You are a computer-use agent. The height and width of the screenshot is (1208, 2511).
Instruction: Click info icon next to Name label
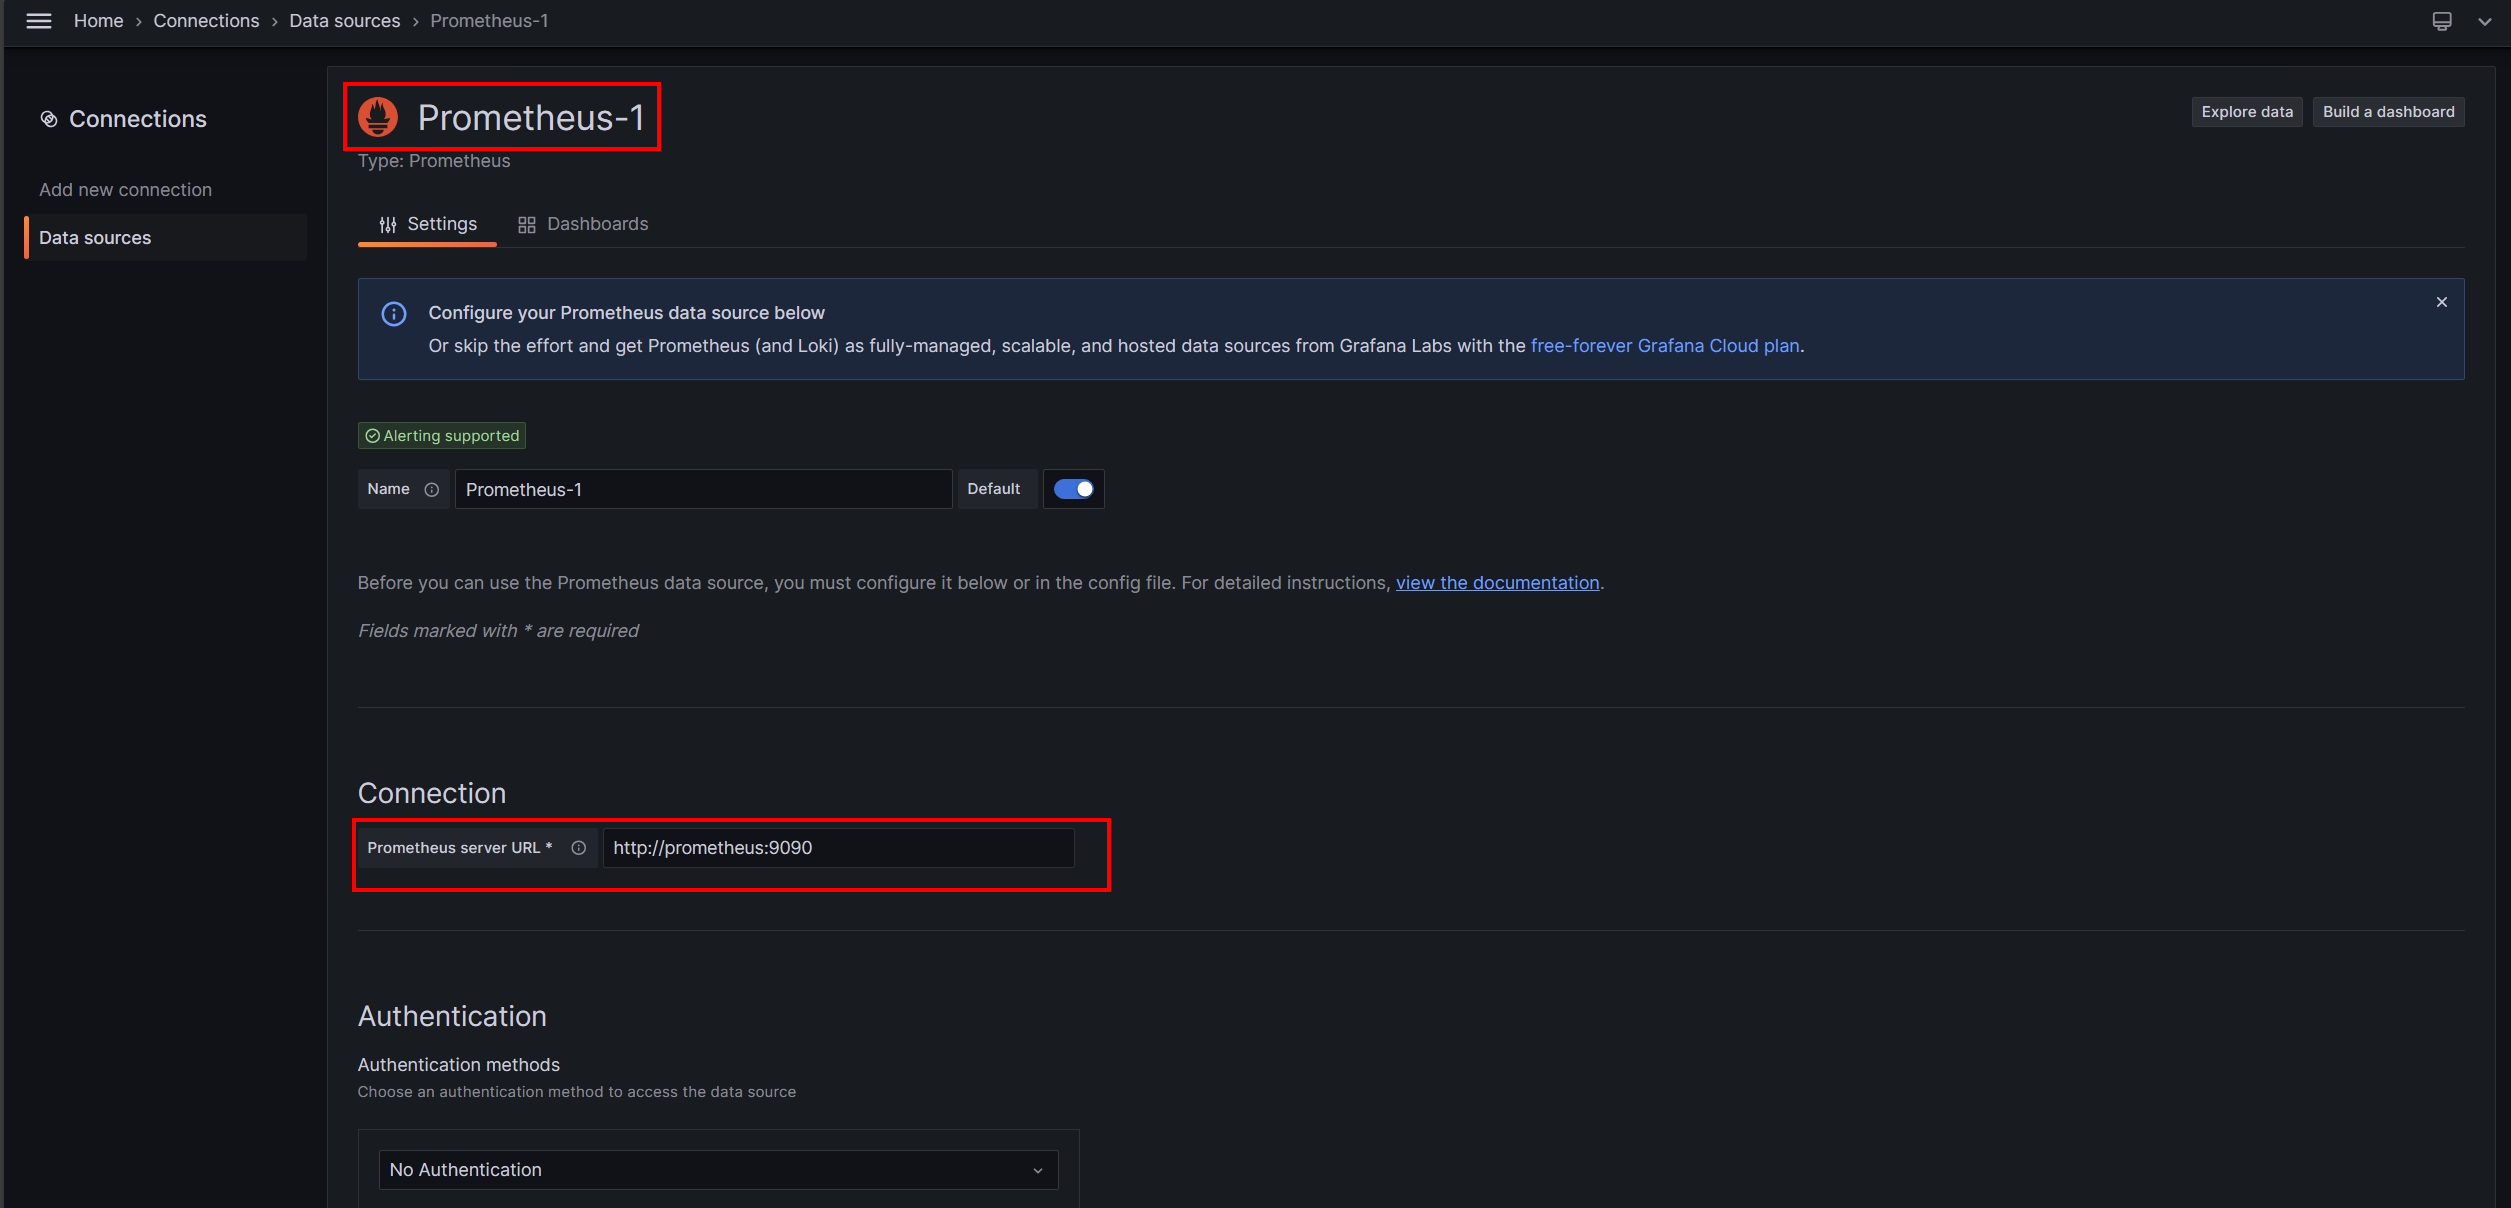pos(432,489)
